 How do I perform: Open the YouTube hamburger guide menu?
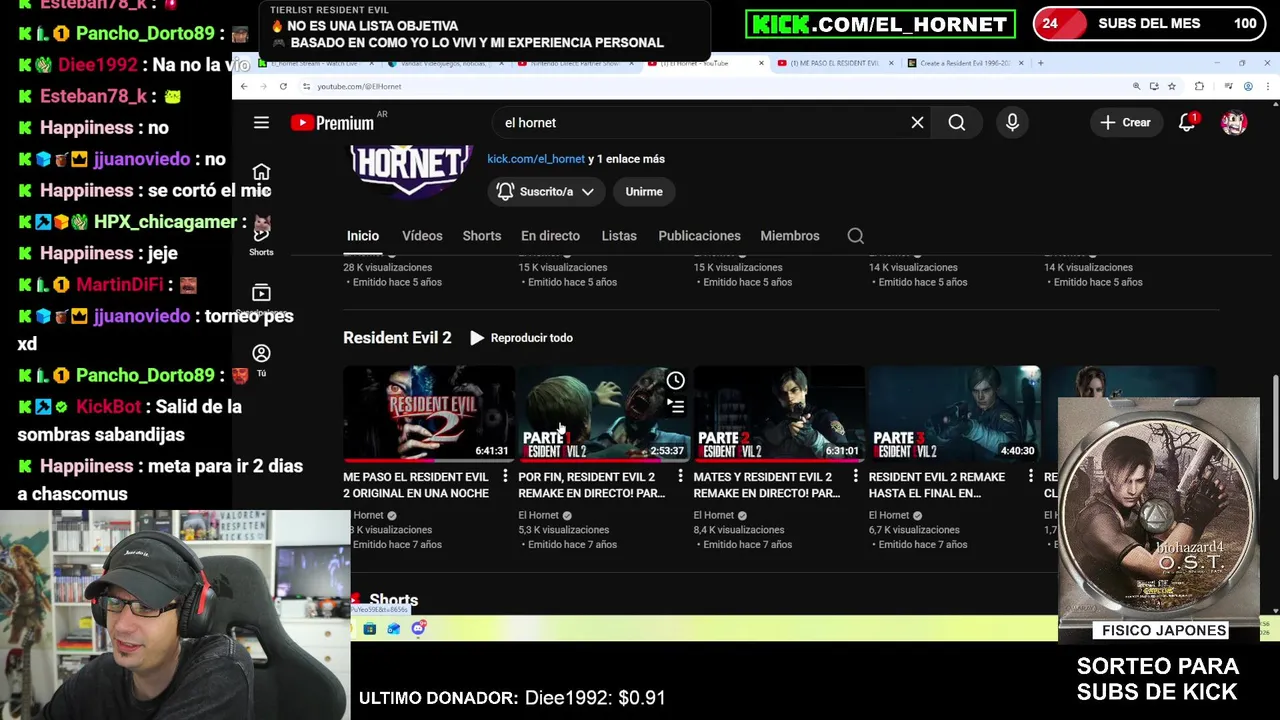pyautogui.click(x=261, y=123)
